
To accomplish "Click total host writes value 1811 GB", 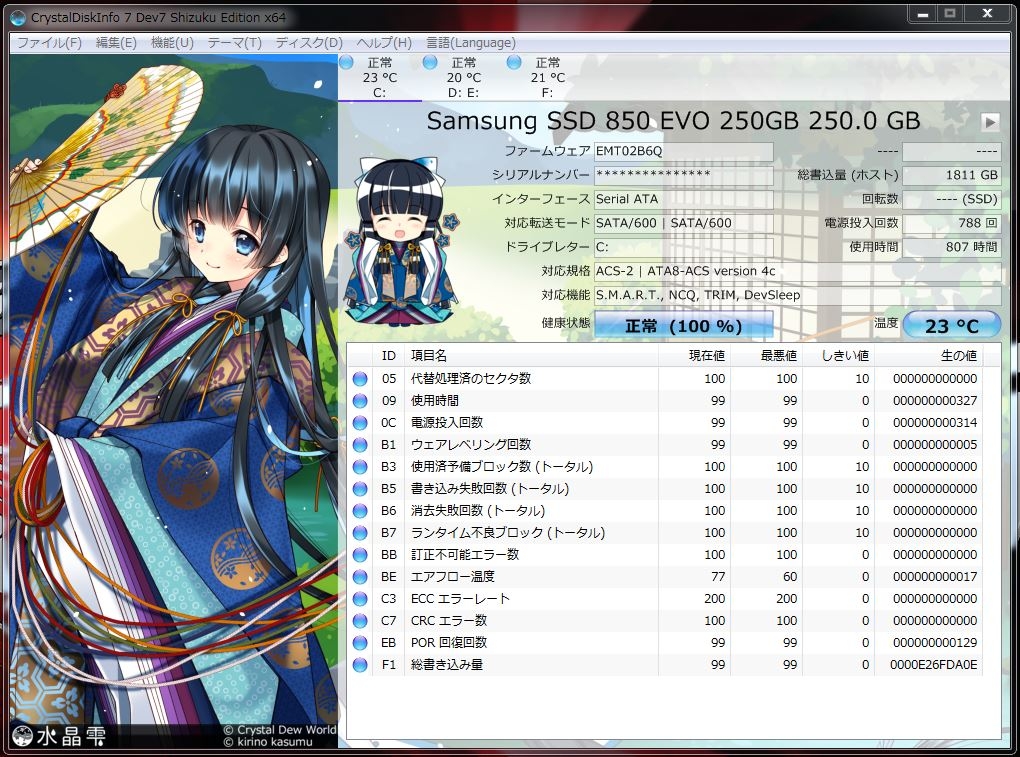I will pos(952,176).
